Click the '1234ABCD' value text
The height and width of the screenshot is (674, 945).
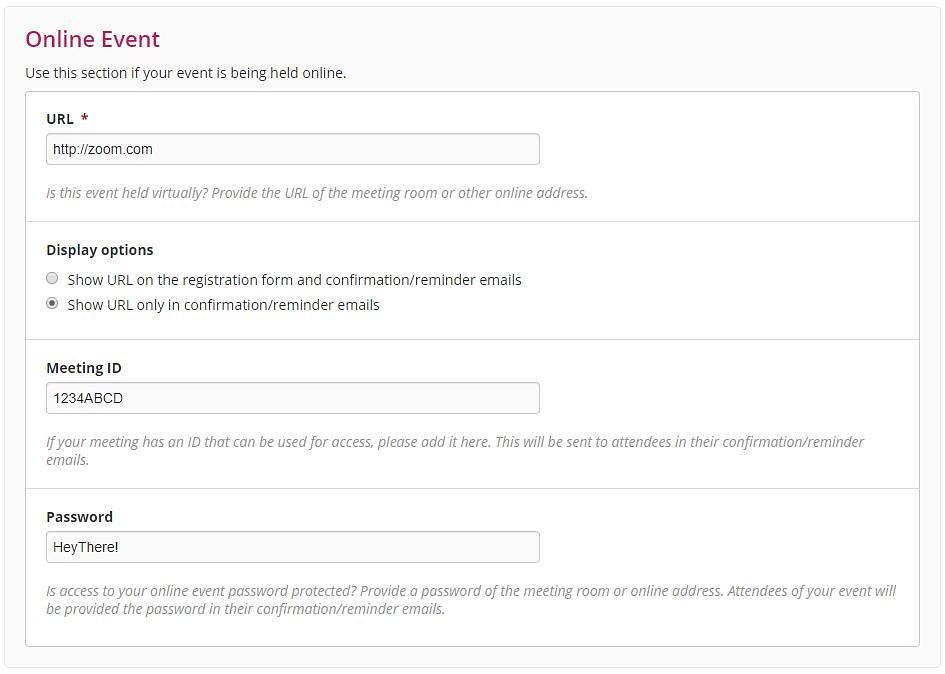click(x=88, y=398)
